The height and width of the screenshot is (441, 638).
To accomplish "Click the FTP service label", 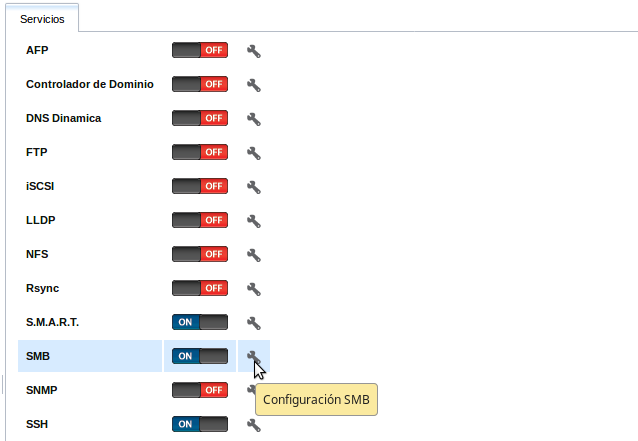I will (x=37, y=152).
